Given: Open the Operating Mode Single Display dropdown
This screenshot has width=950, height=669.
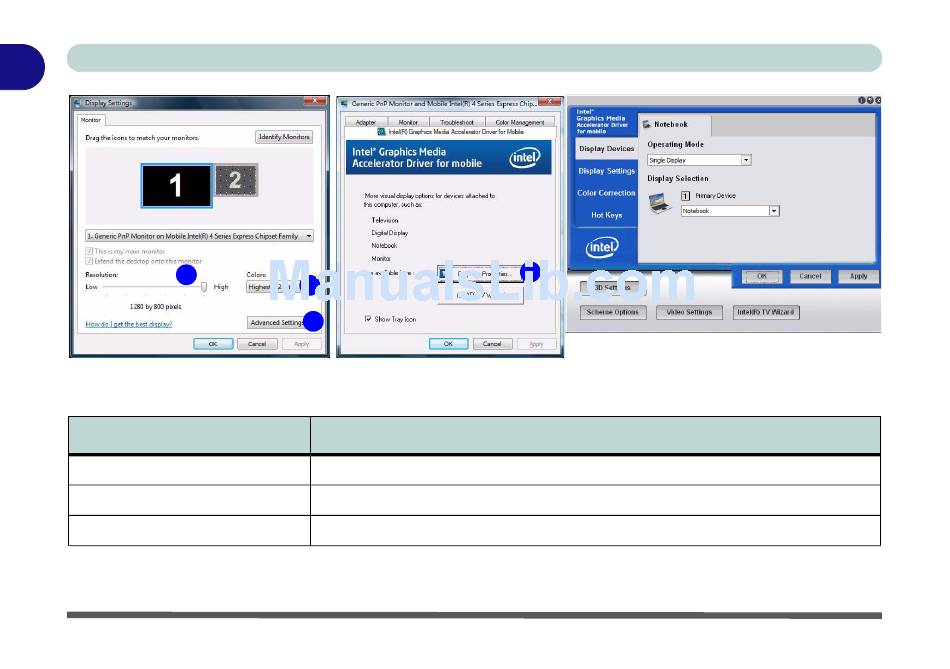Looking at the screenshot, I should [699, 160].
